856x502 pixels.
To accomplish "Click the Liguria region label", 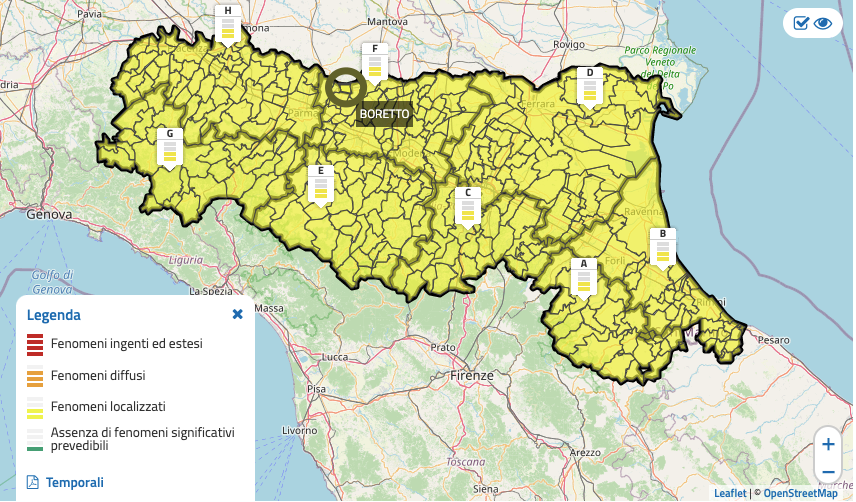I will pyautogui.click(x=186, y=260).
